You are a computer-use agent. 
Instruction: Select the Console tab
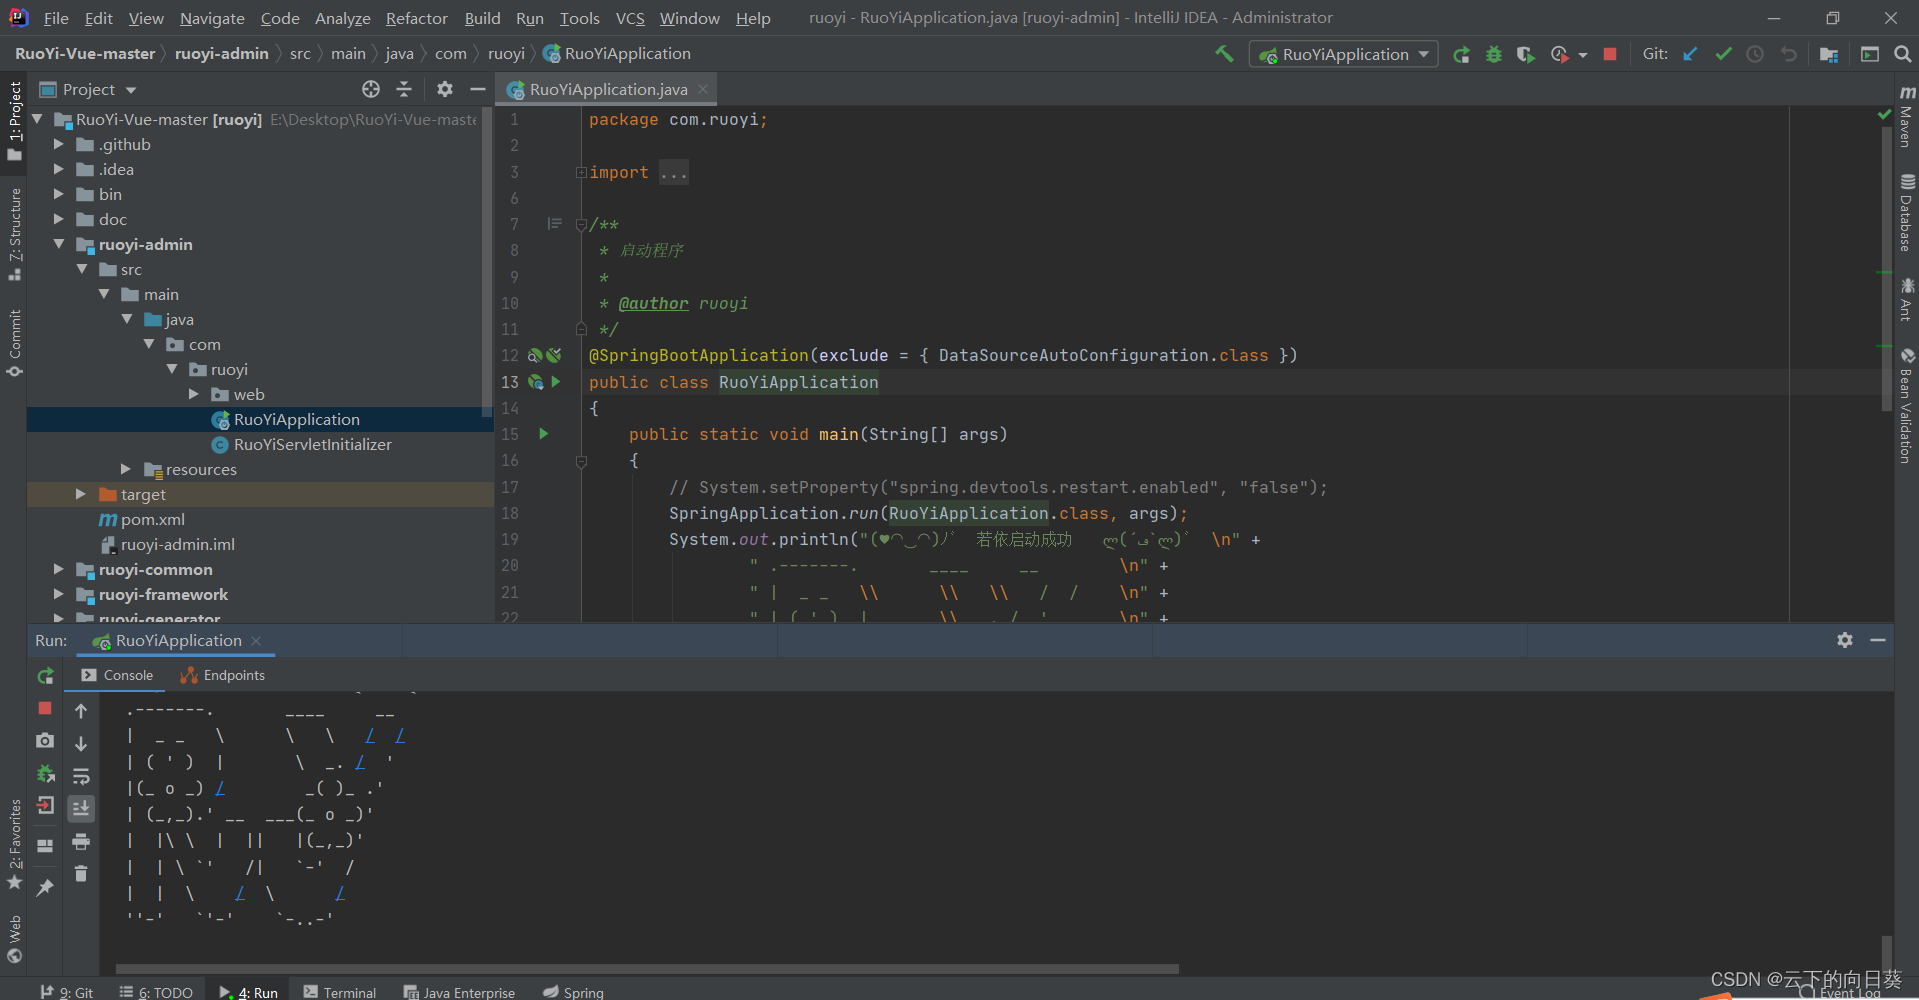(117, 675)
